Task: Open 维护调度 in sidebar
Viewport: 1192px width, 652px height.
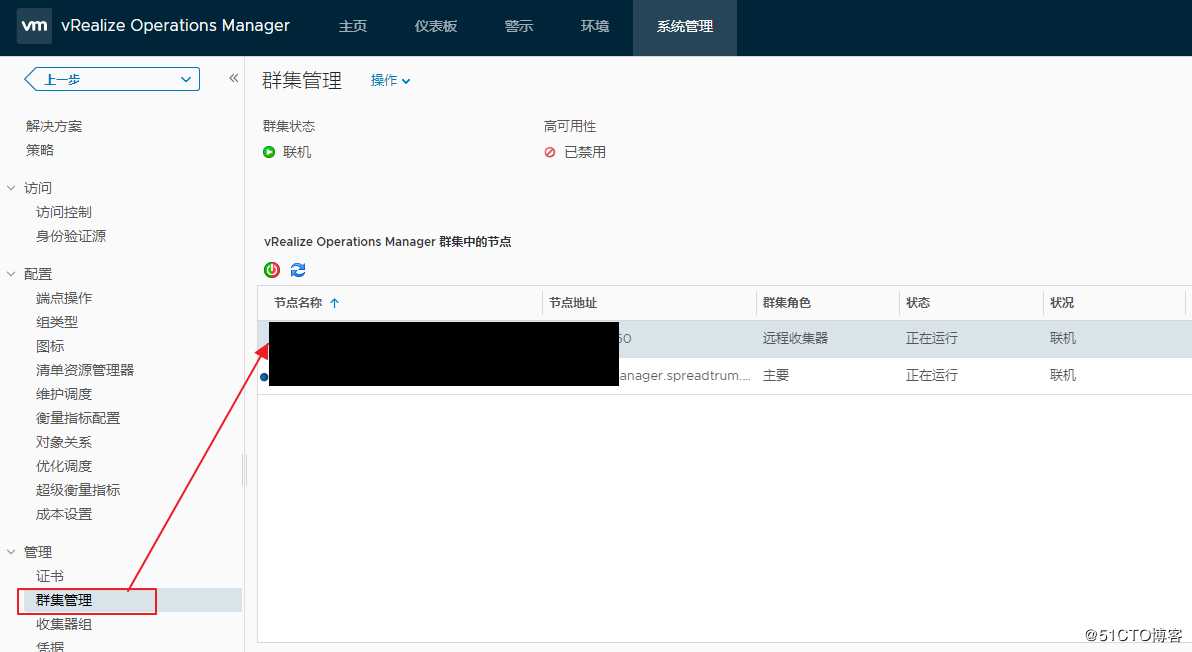Action: 64,394
